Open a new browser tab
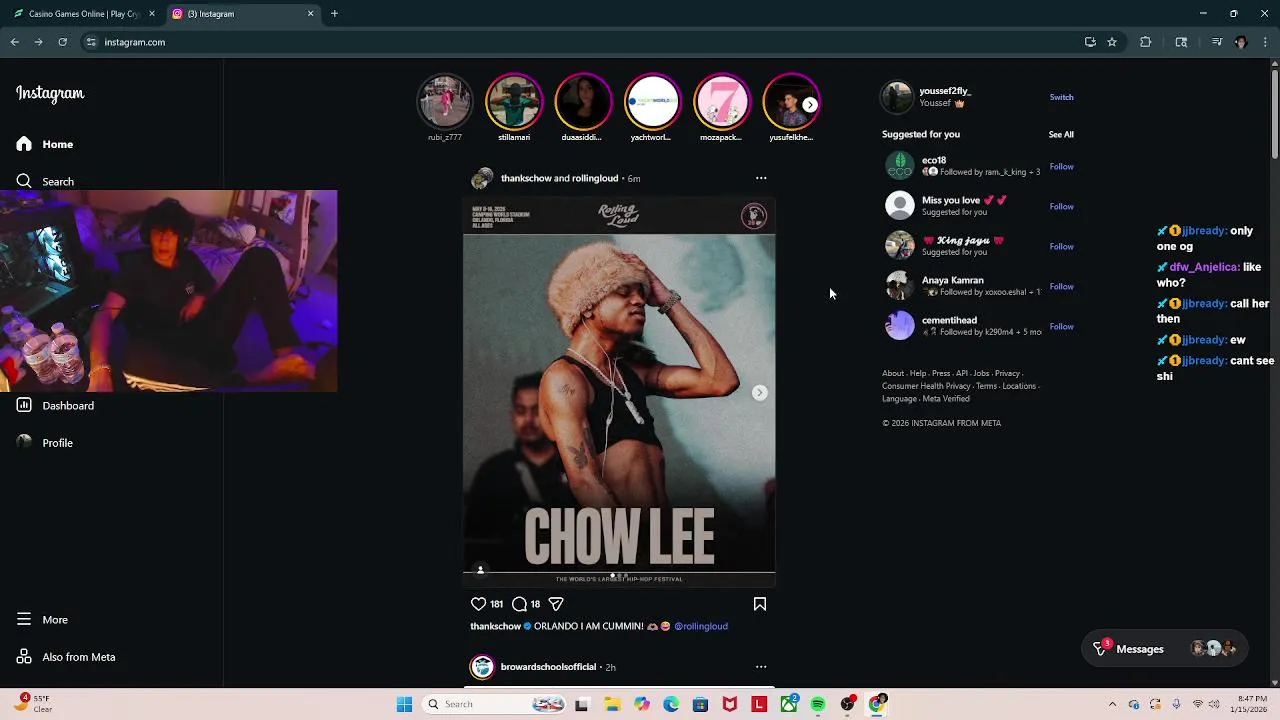 [x=334, y=14]
